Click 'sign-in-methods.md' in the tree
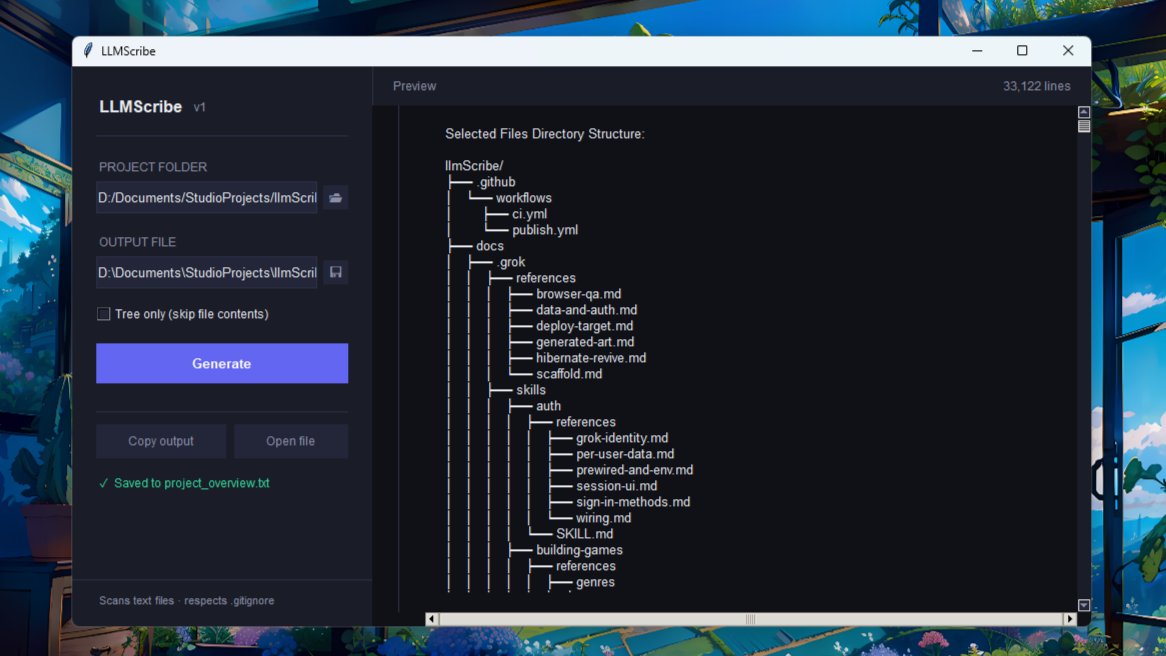 click(x=633, y=502)
